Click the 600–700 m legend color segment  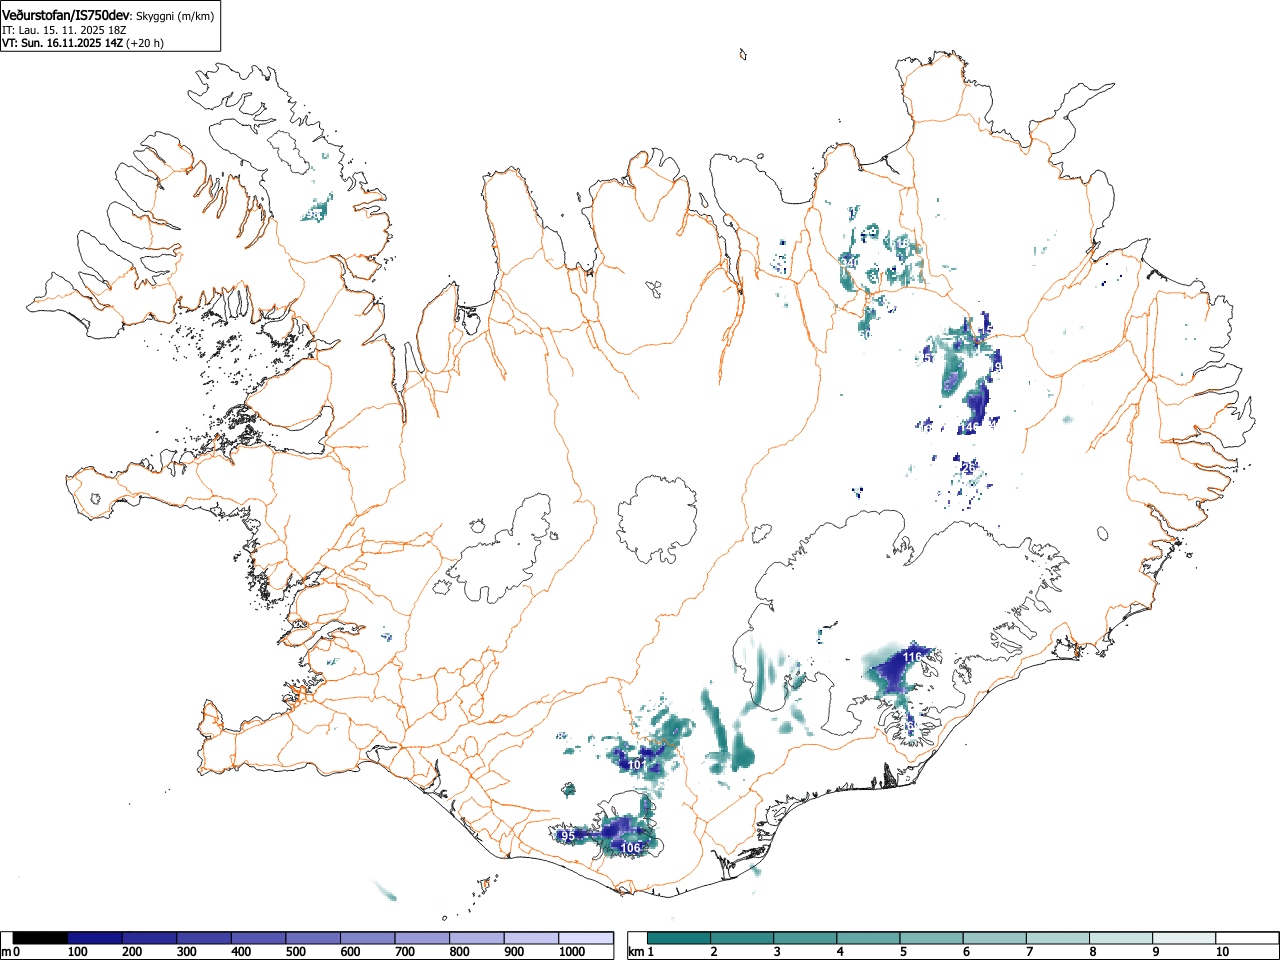[368, 938]
